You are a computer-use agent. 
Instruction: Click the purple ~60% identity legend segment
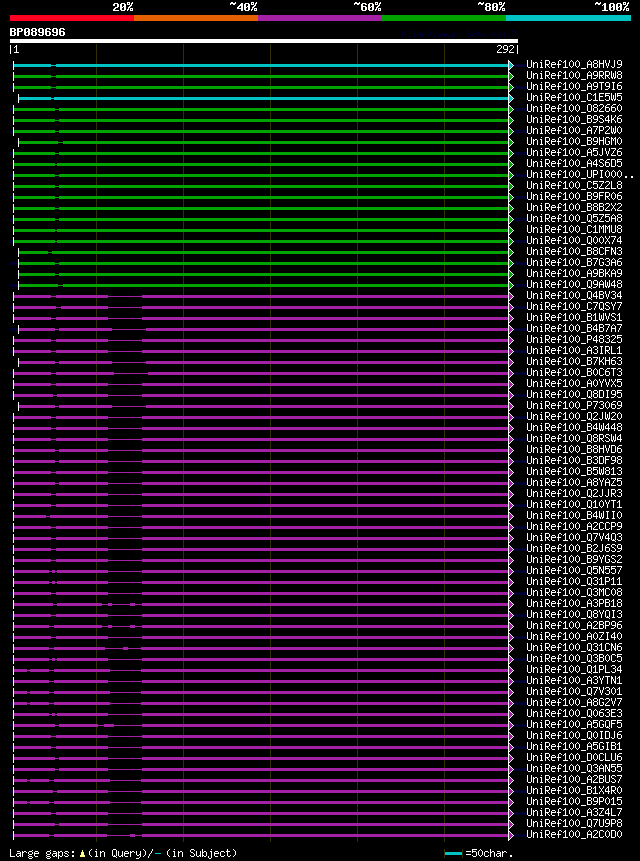(x=320, y=18)
